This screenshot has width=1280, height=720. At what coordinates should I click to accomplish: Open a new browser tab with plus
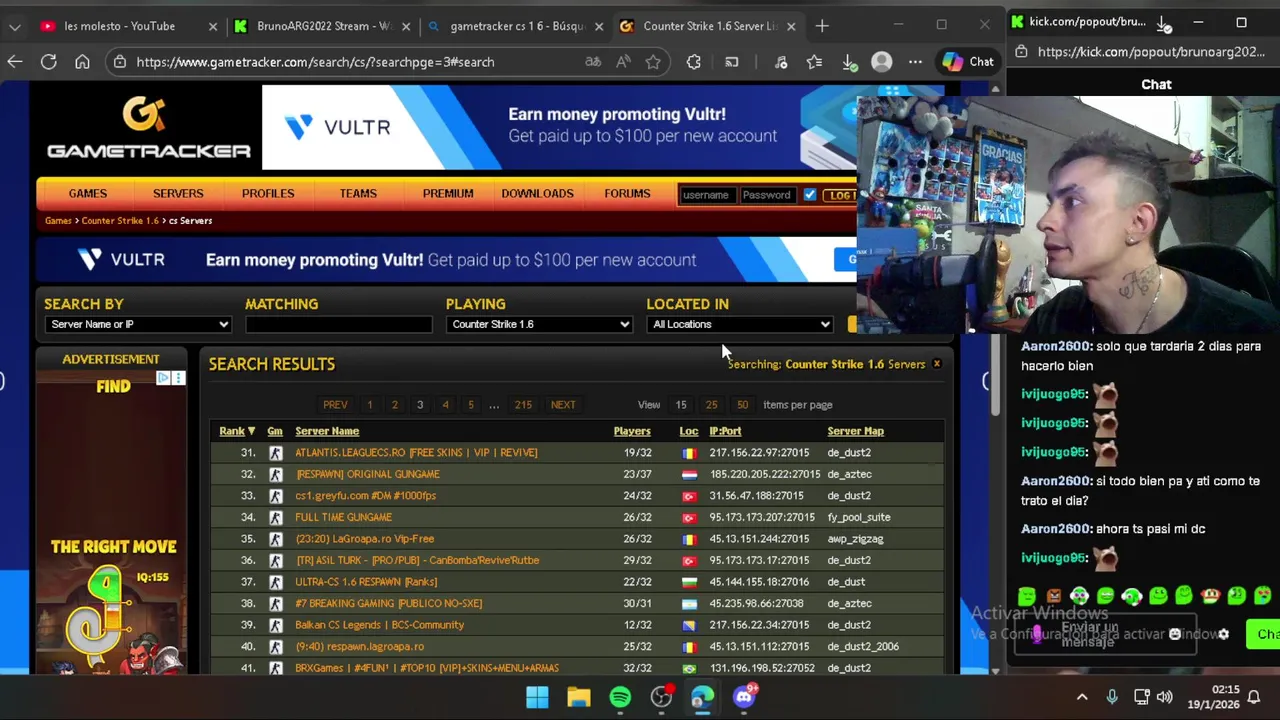click(822, 26)
